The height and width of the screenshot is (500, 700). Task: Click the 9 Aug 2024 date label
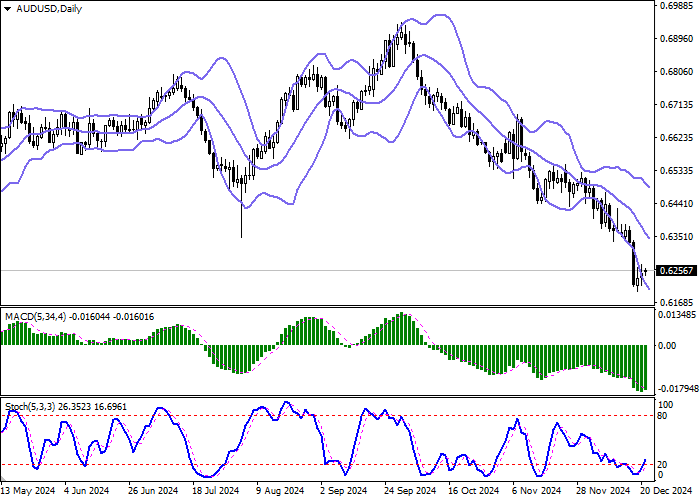pos(278,492)
